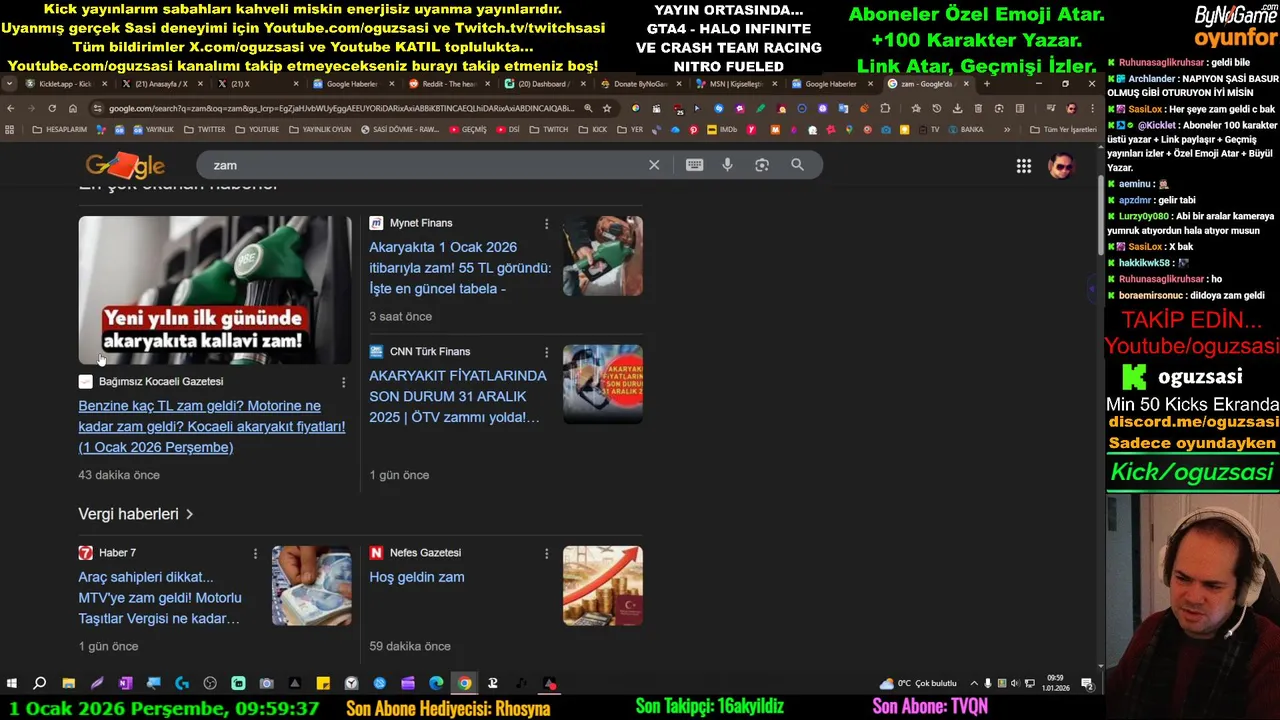Go to the browser home page
Image resolution: width=1280 pixels, height=720 pixels.
tap(72, 108)
